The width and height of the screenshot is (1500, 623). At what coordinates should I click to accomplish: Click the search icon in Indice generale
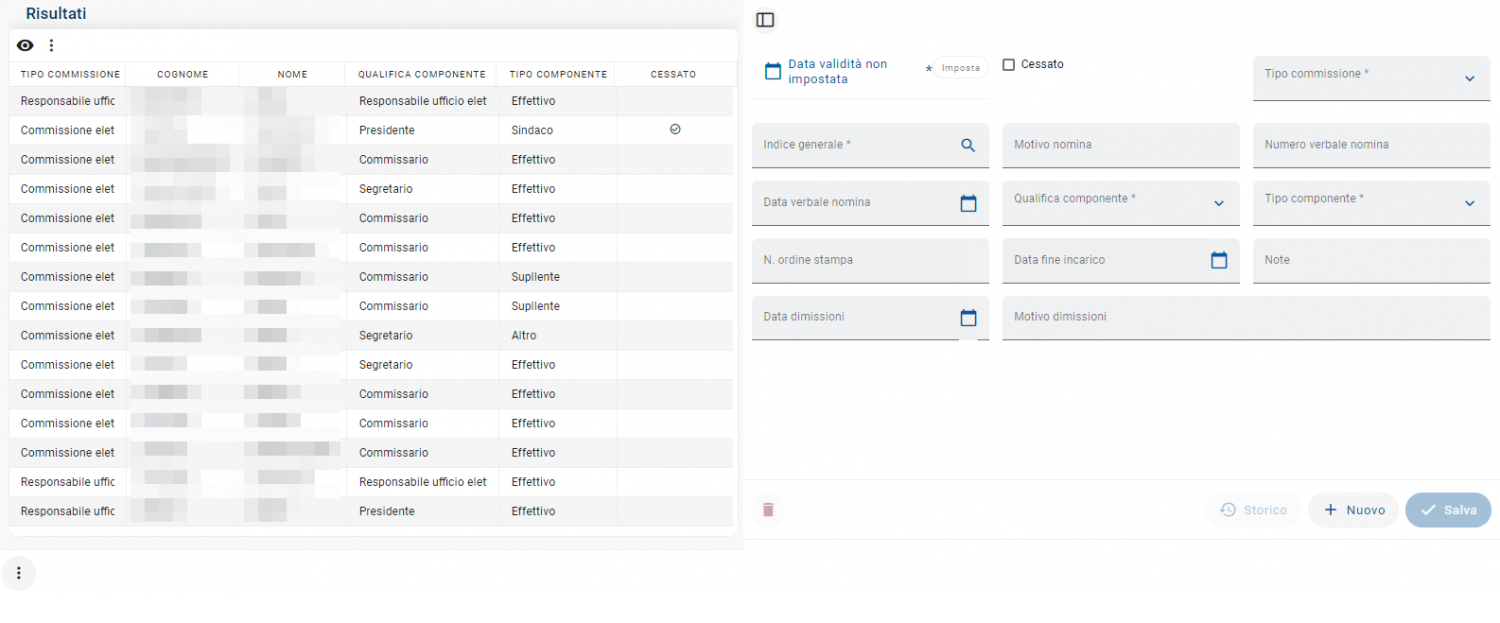[x=967, y=145]
